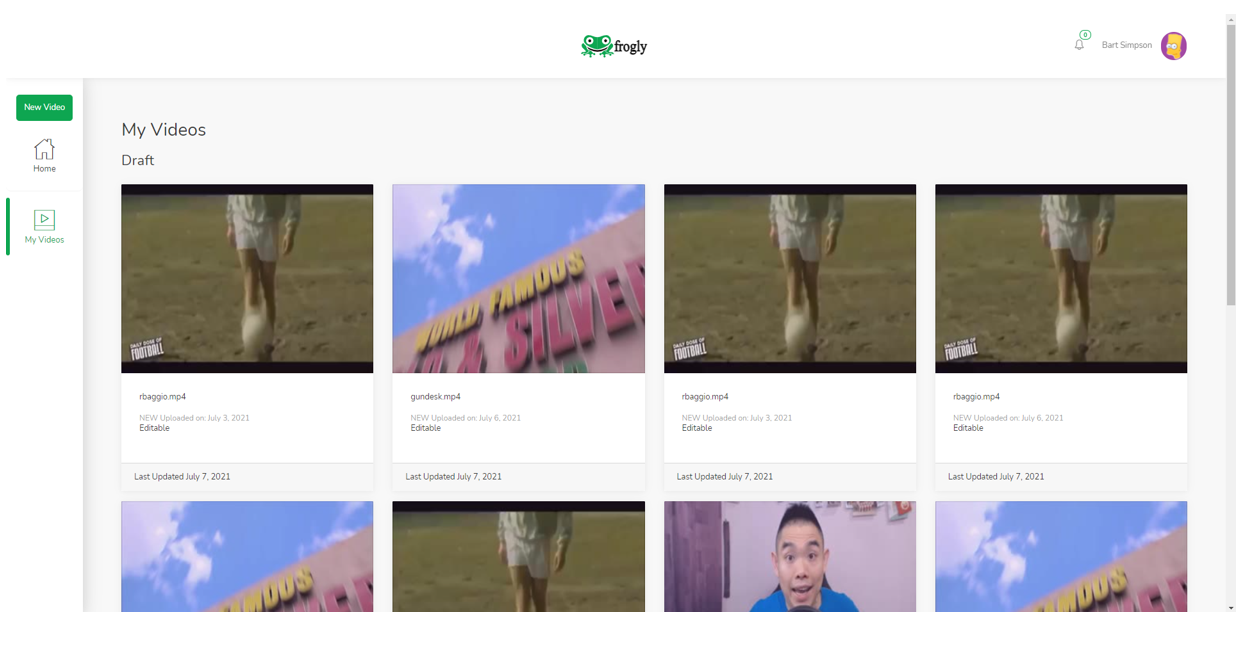Image resolution: width=1245 pixels, height=652 pixels.
Task: Click the green notification count badge
Action: pos(1085,35)
